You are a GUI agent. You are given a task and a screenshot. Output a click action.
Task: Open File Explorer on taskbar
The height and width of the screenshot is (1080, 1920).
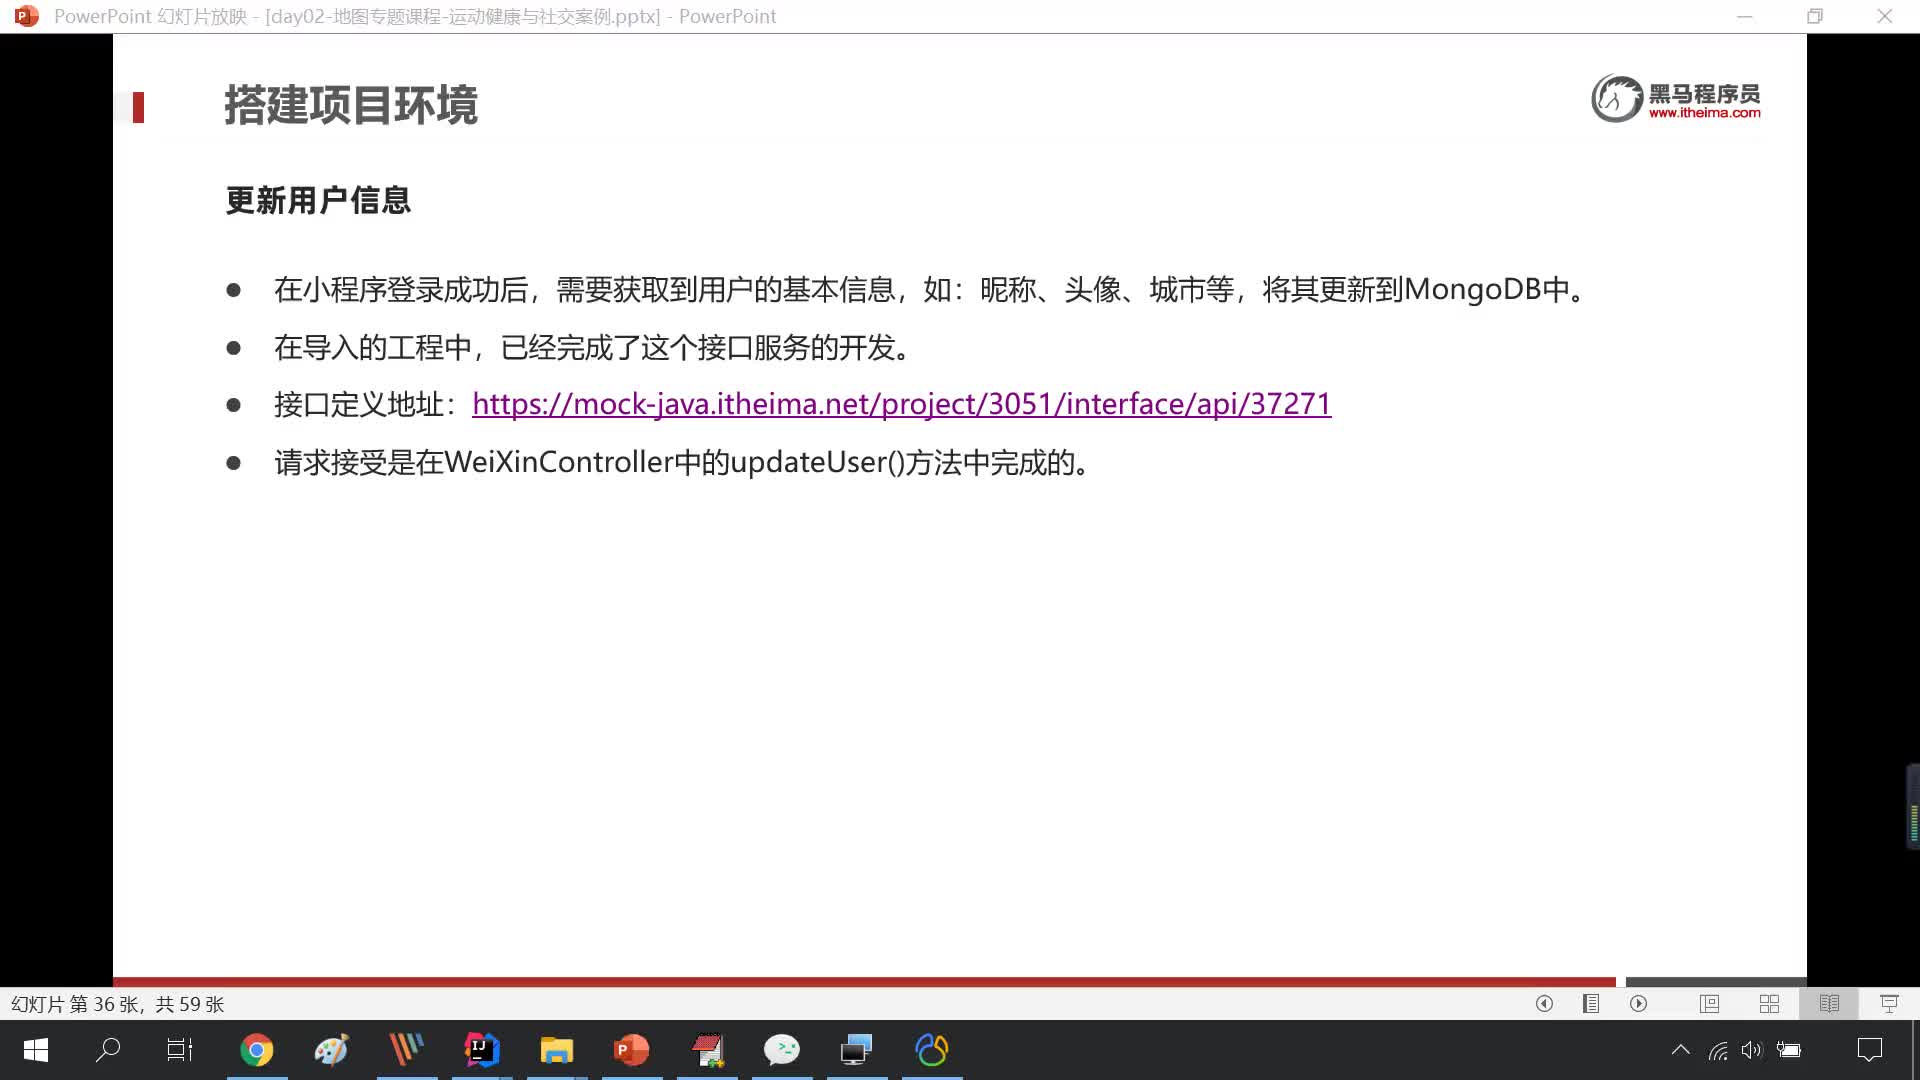point(557,1050)
